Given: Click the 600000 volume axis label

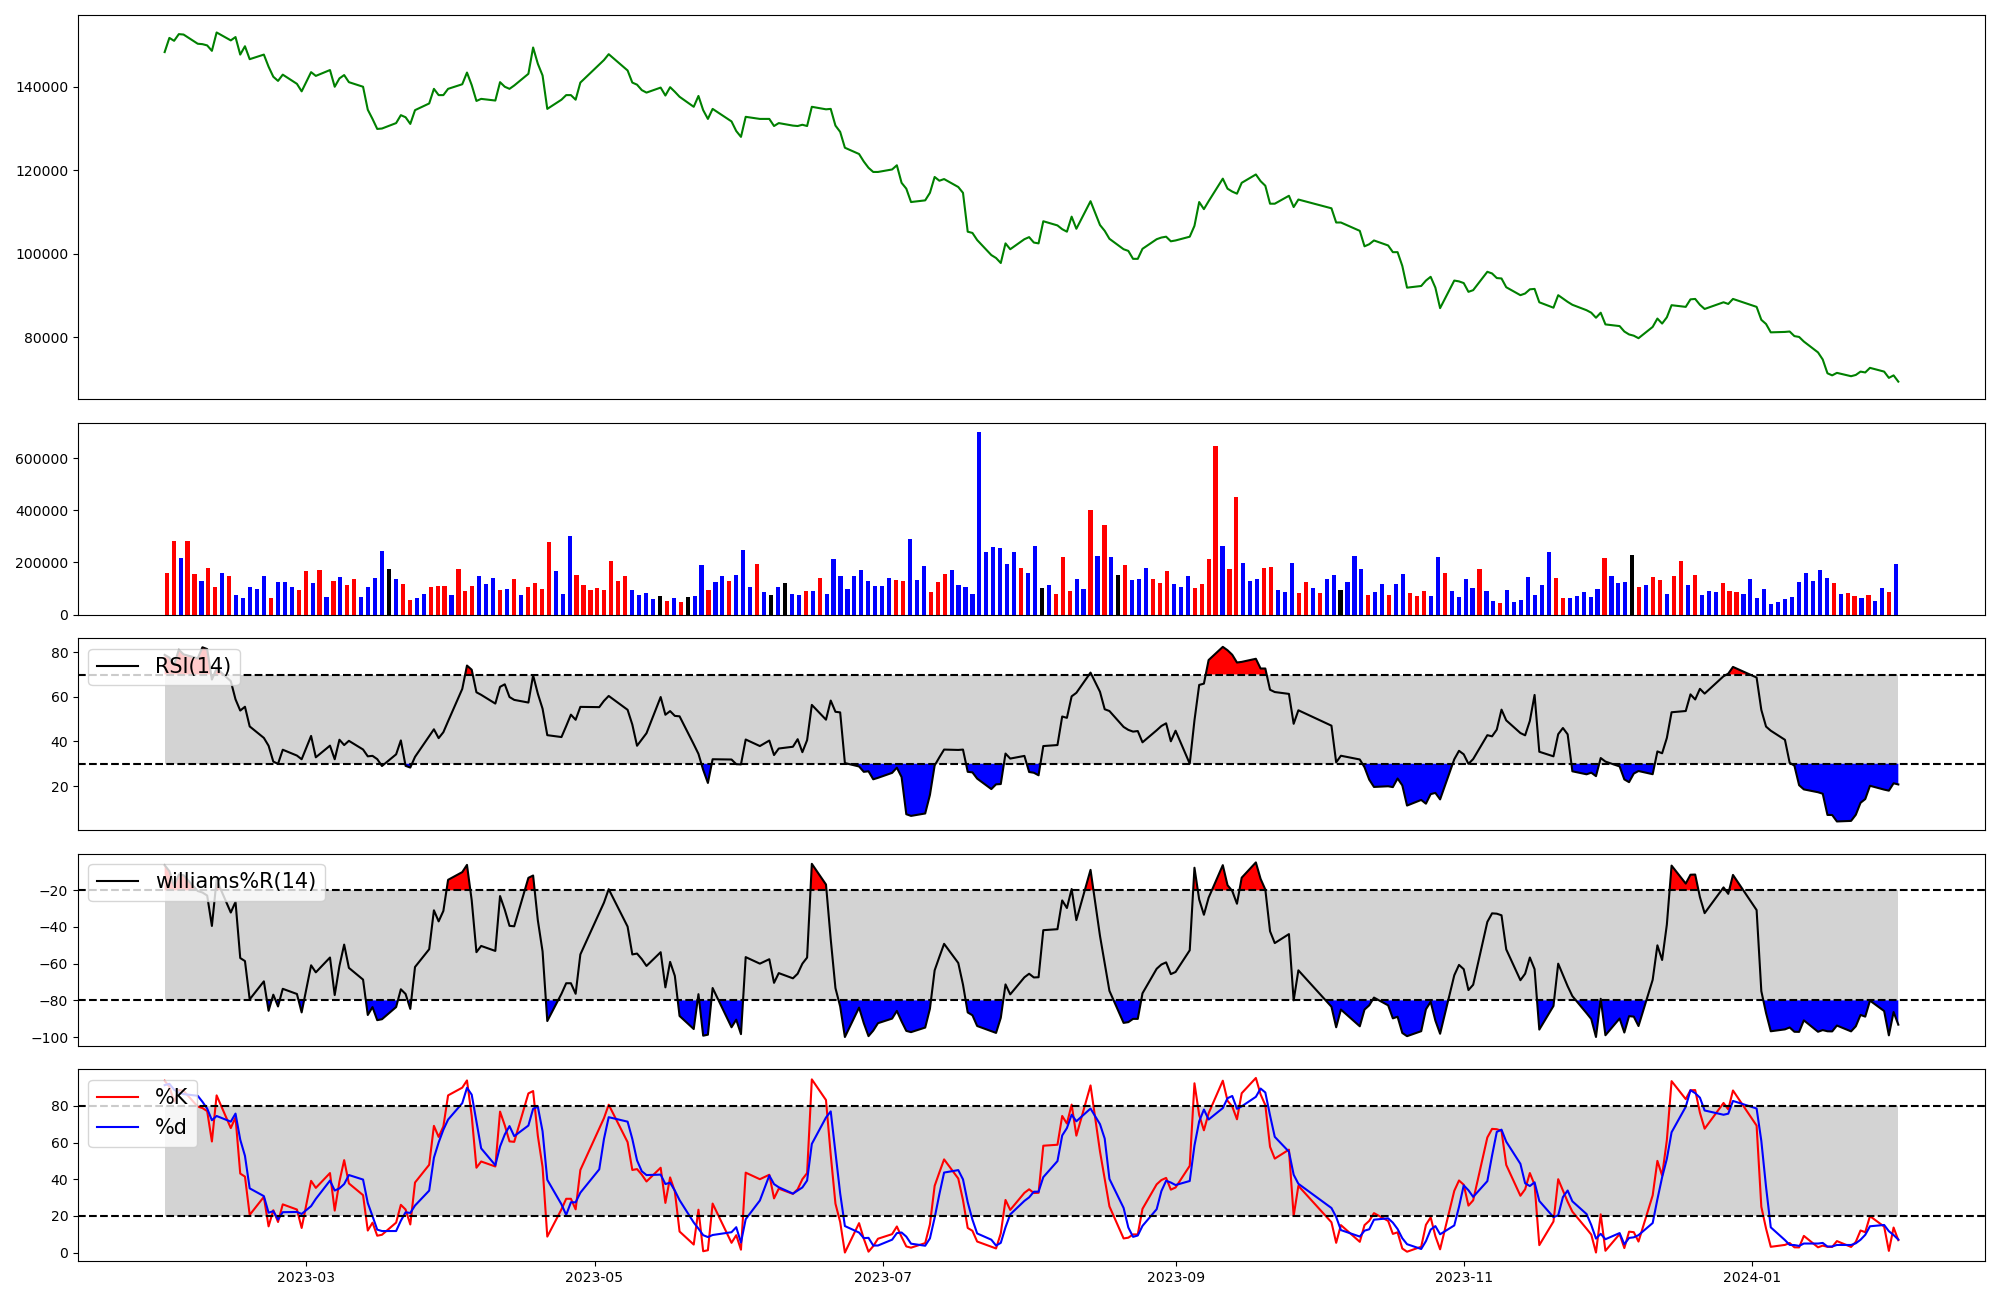Looking at the screenshot, I should tap(42, 460).
